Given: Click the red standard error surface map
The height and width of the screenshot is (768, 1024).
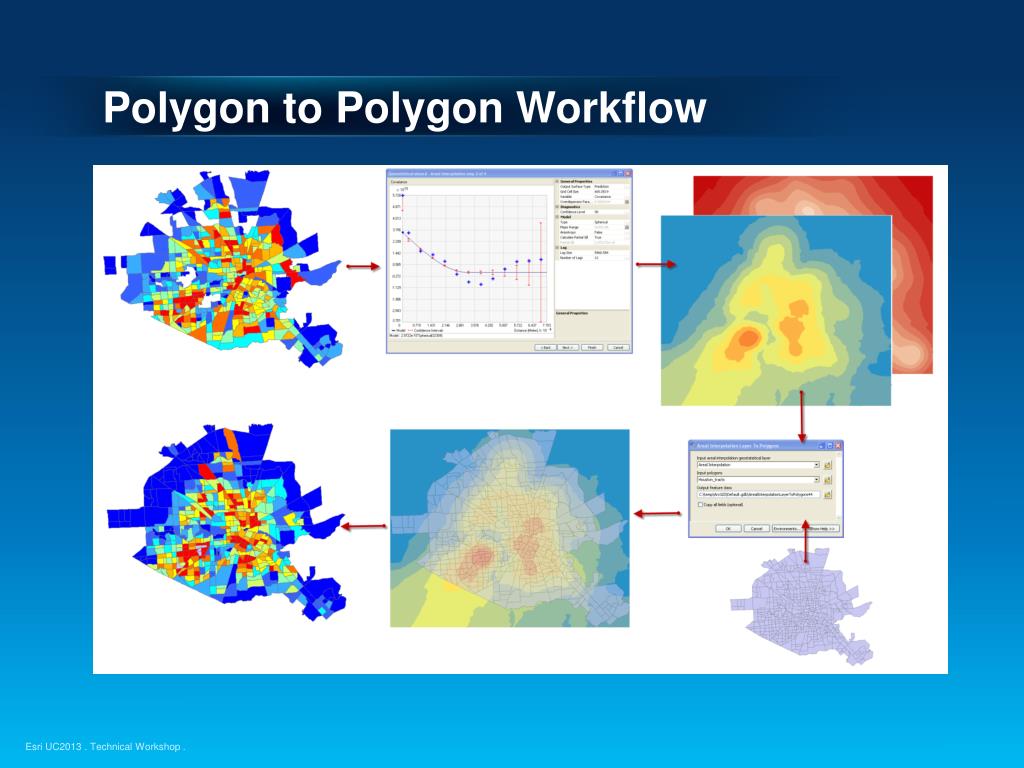Looking at the screenshot, I should (913, 274).
